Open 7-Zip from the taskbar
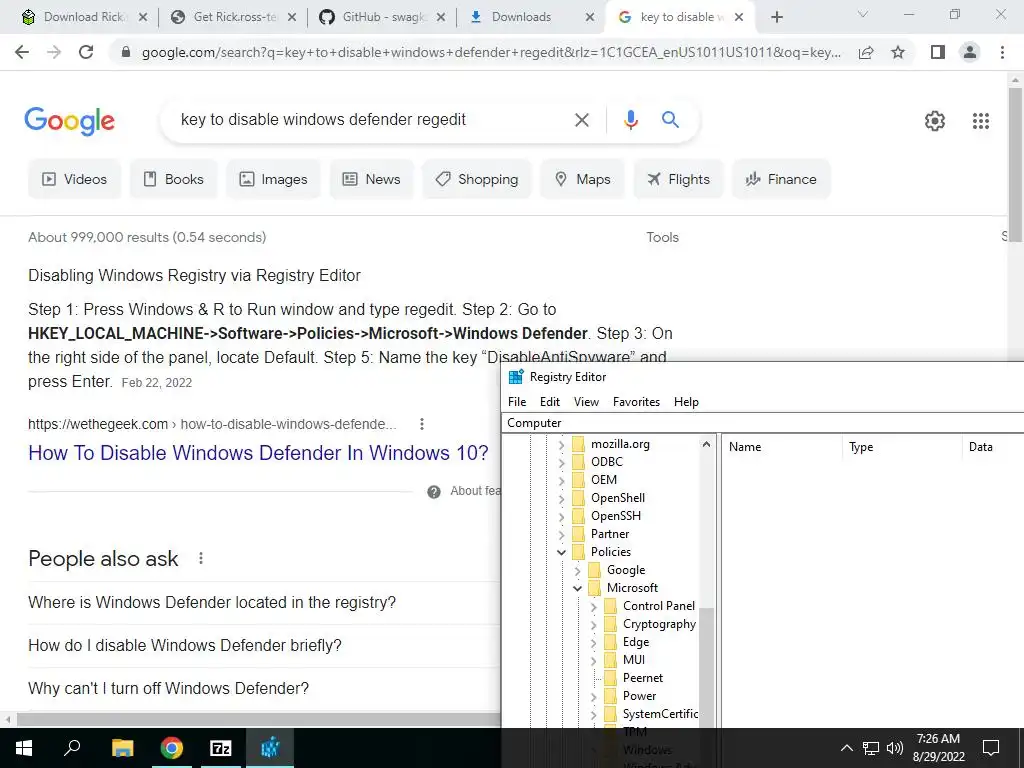 pos(221,748)
